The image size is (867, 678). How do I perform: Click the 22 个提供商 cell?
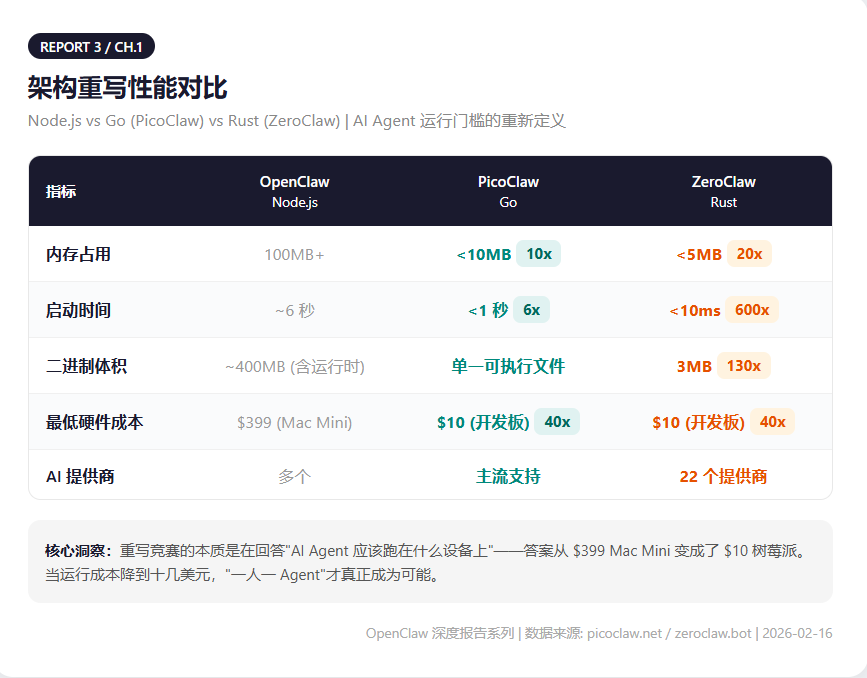[x=723, y=477]
